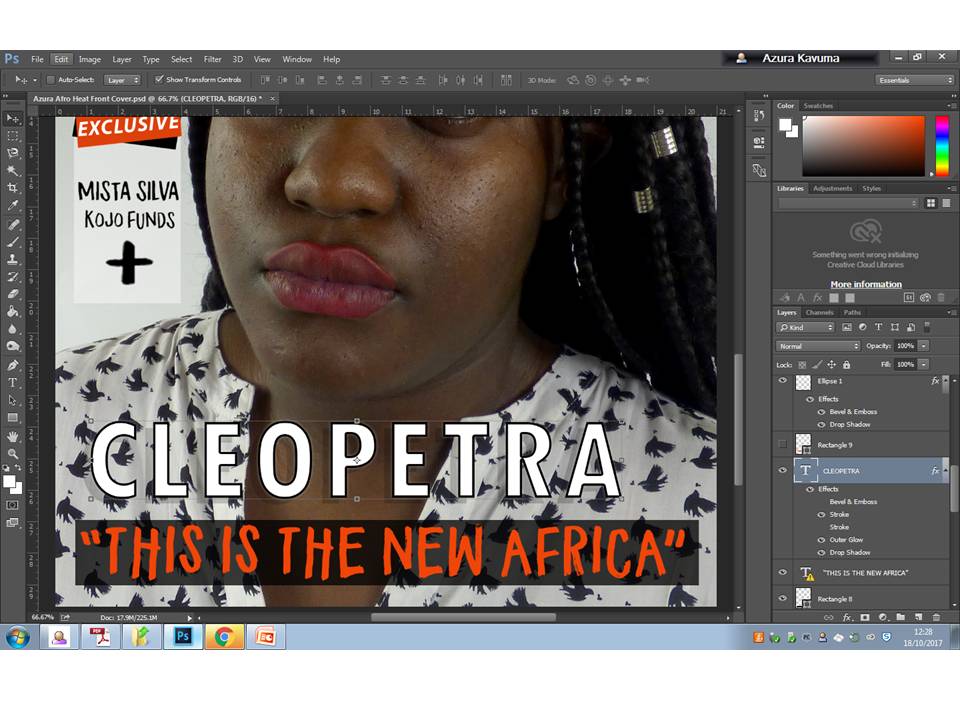Viewport: 960px width, 720px height.
Task: Hide the CLEOPETRA text layer
Action: [x=782, y=470]
